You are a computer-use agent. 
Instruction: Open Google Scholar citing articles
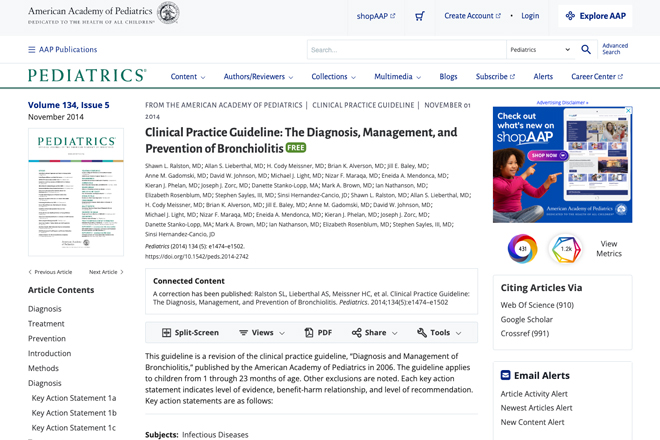(x=527, y=320)
